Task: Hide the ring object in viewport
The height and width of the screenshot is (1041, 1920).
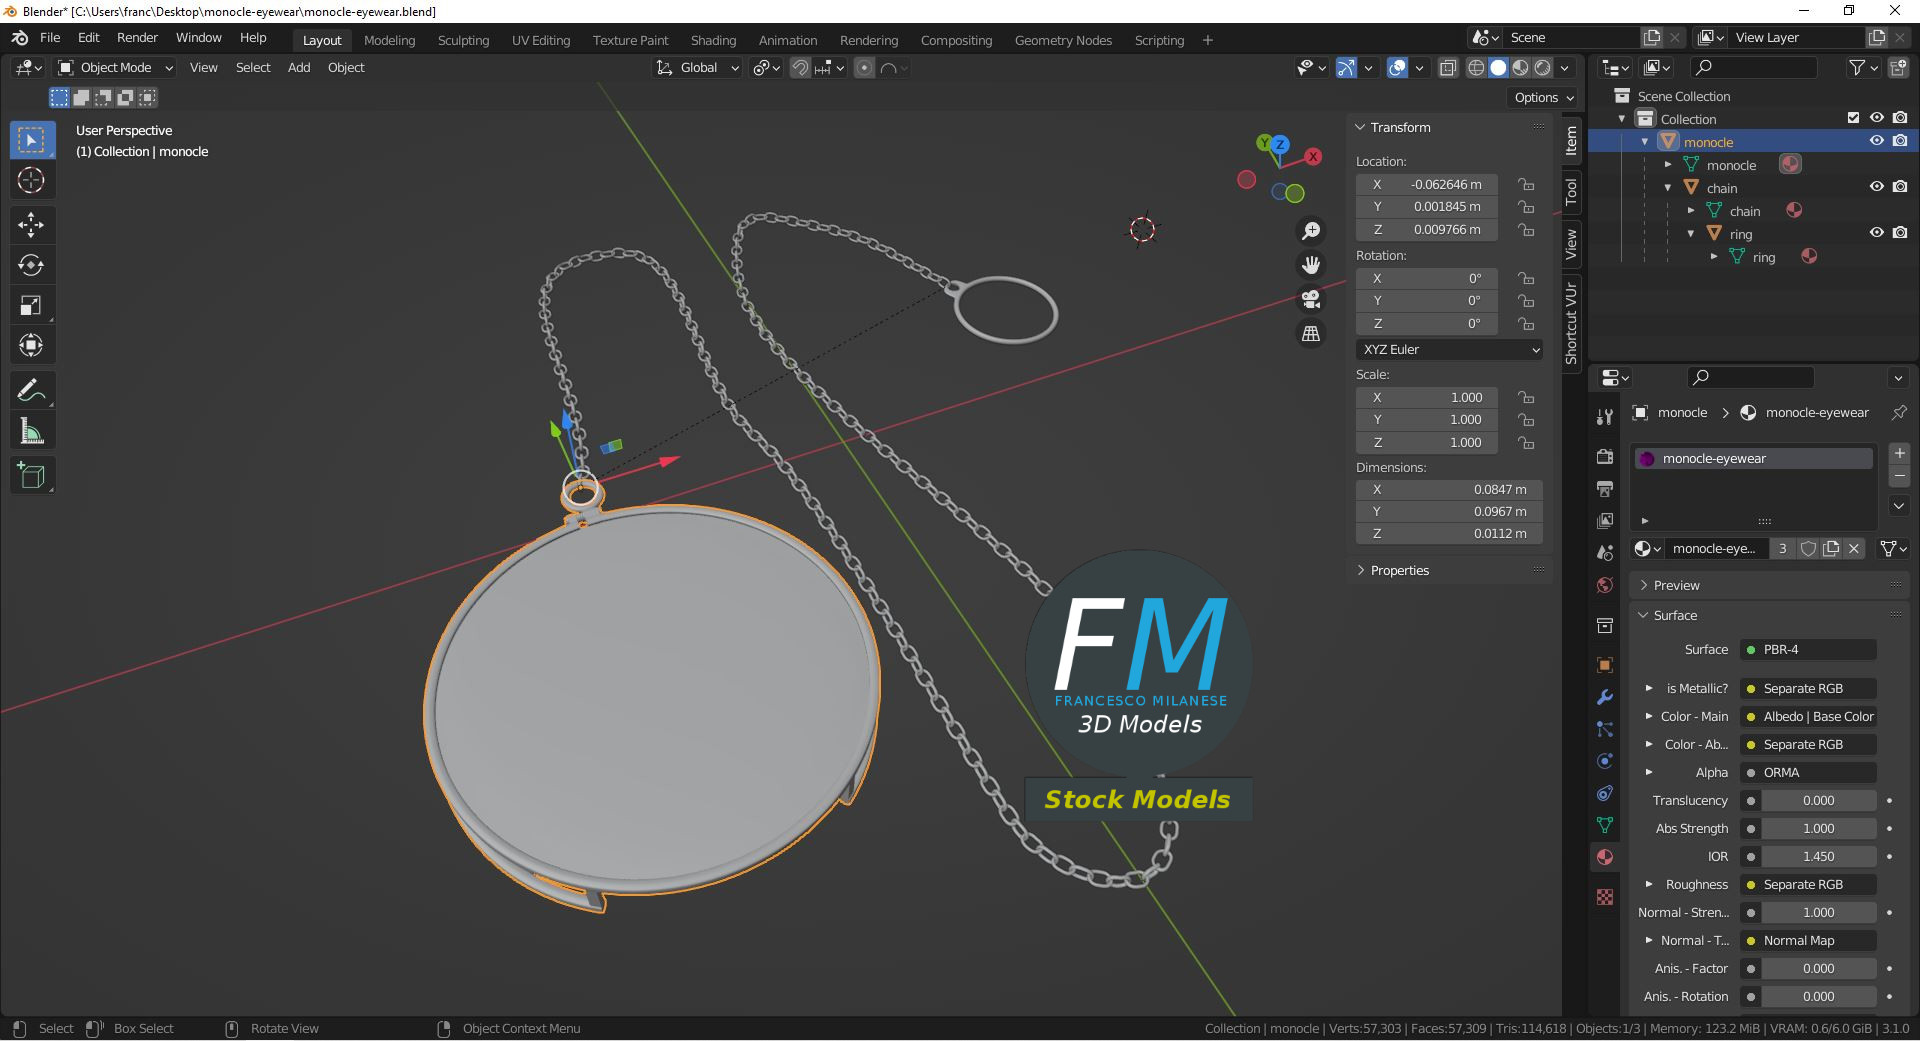Action: coord(1877,233)
